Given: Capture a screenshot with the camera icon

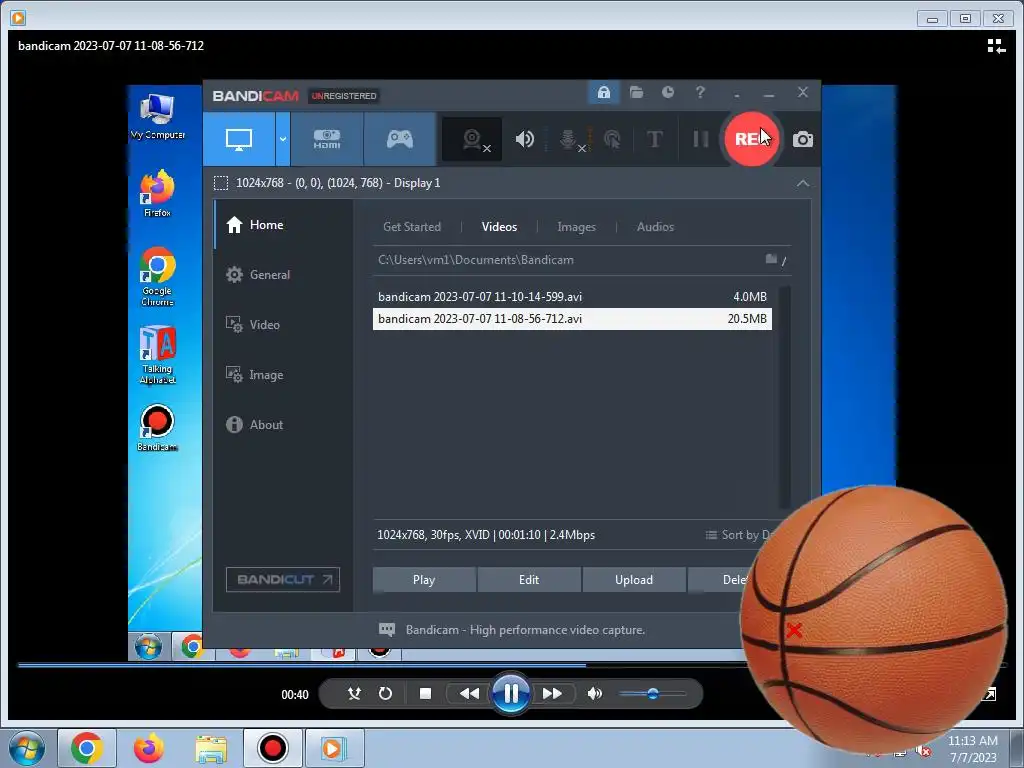Looking at the screenshot, I should coord(803,139).
